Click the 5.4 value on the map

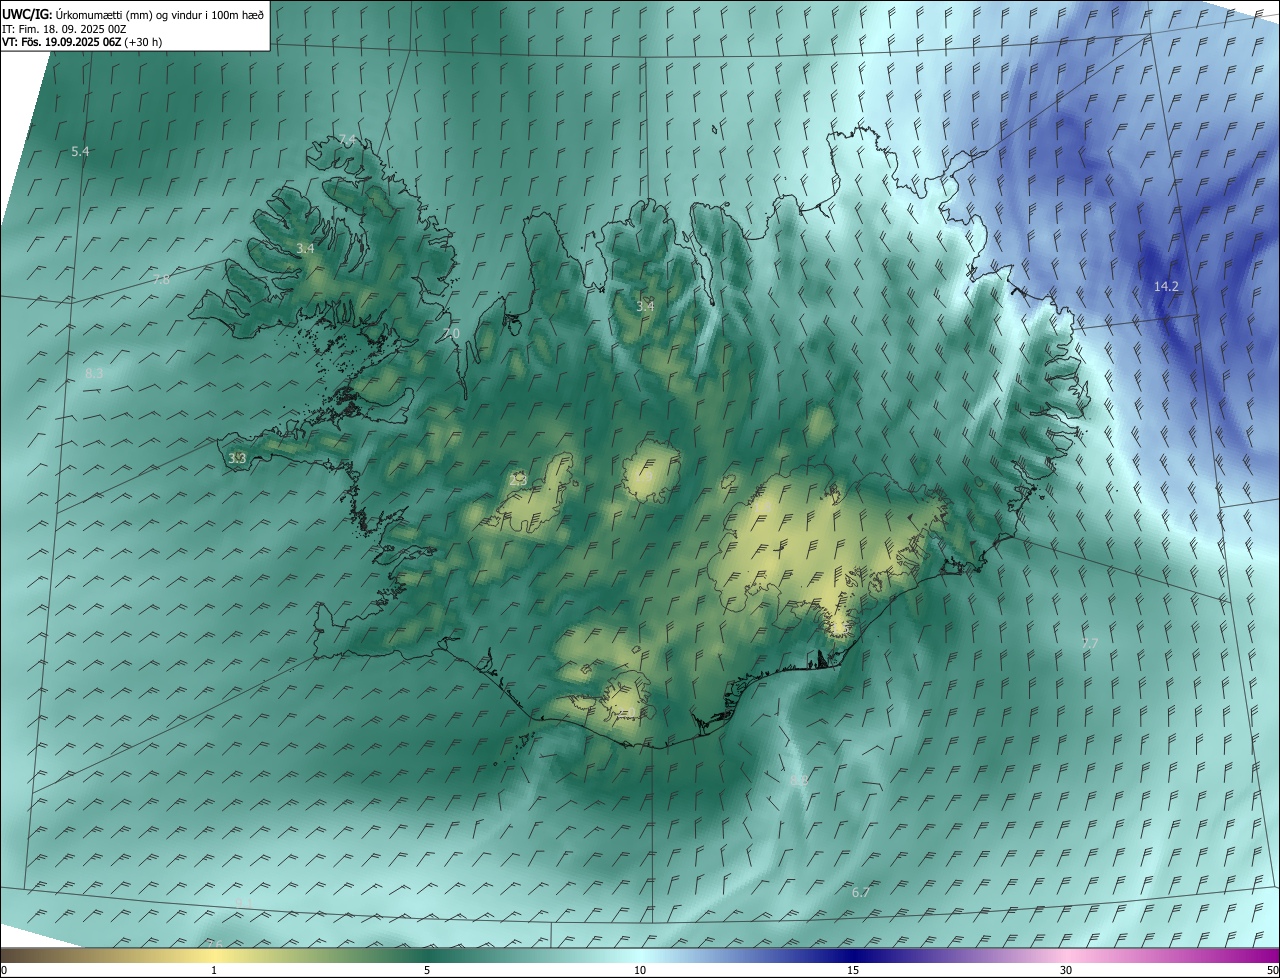tap(80, 151)
